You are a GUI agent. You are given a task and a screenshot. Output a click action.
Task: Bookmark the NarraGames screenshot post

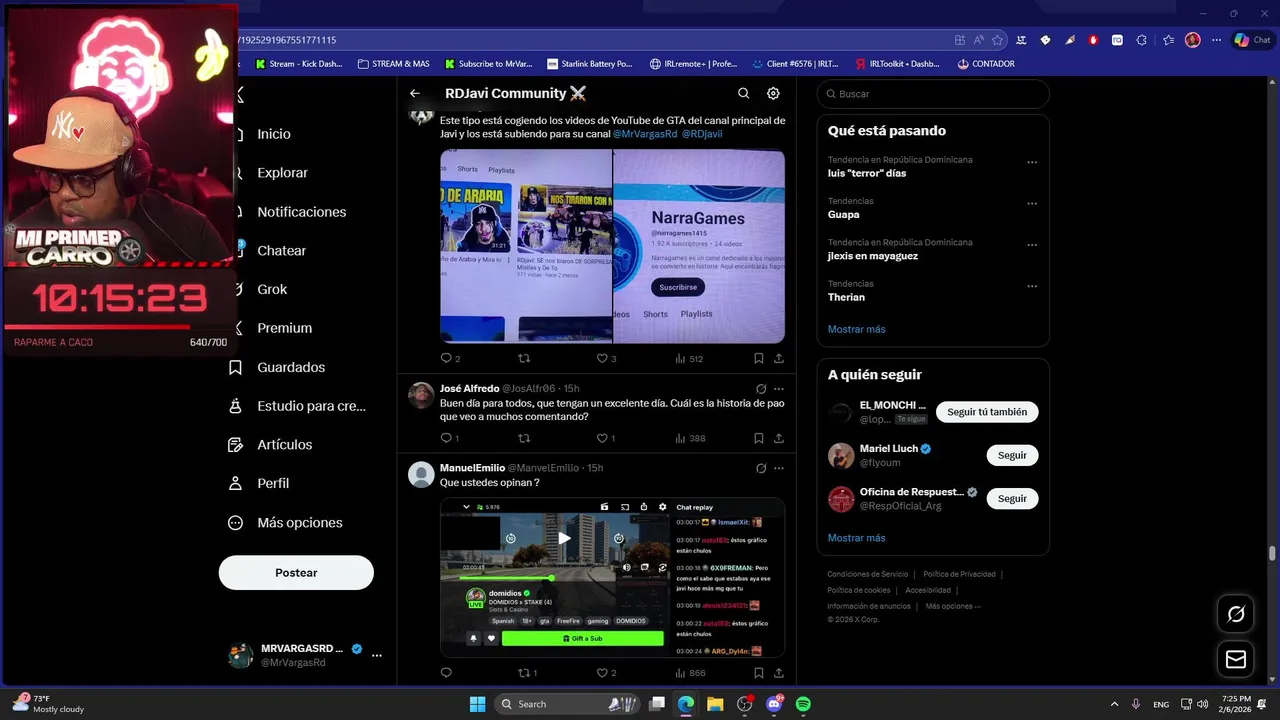tap(759, 358)
